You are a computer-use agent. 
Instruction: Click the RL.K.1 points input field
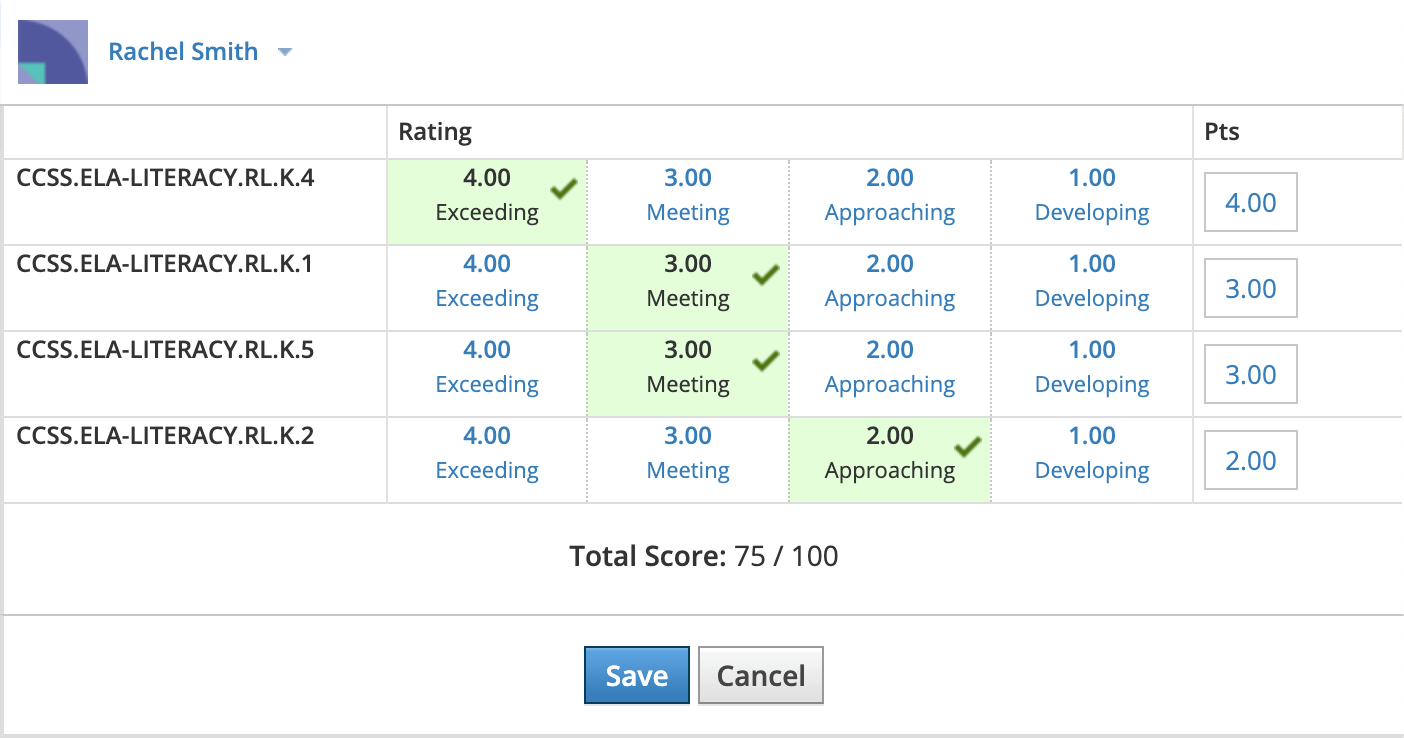tap(1251, 289)
